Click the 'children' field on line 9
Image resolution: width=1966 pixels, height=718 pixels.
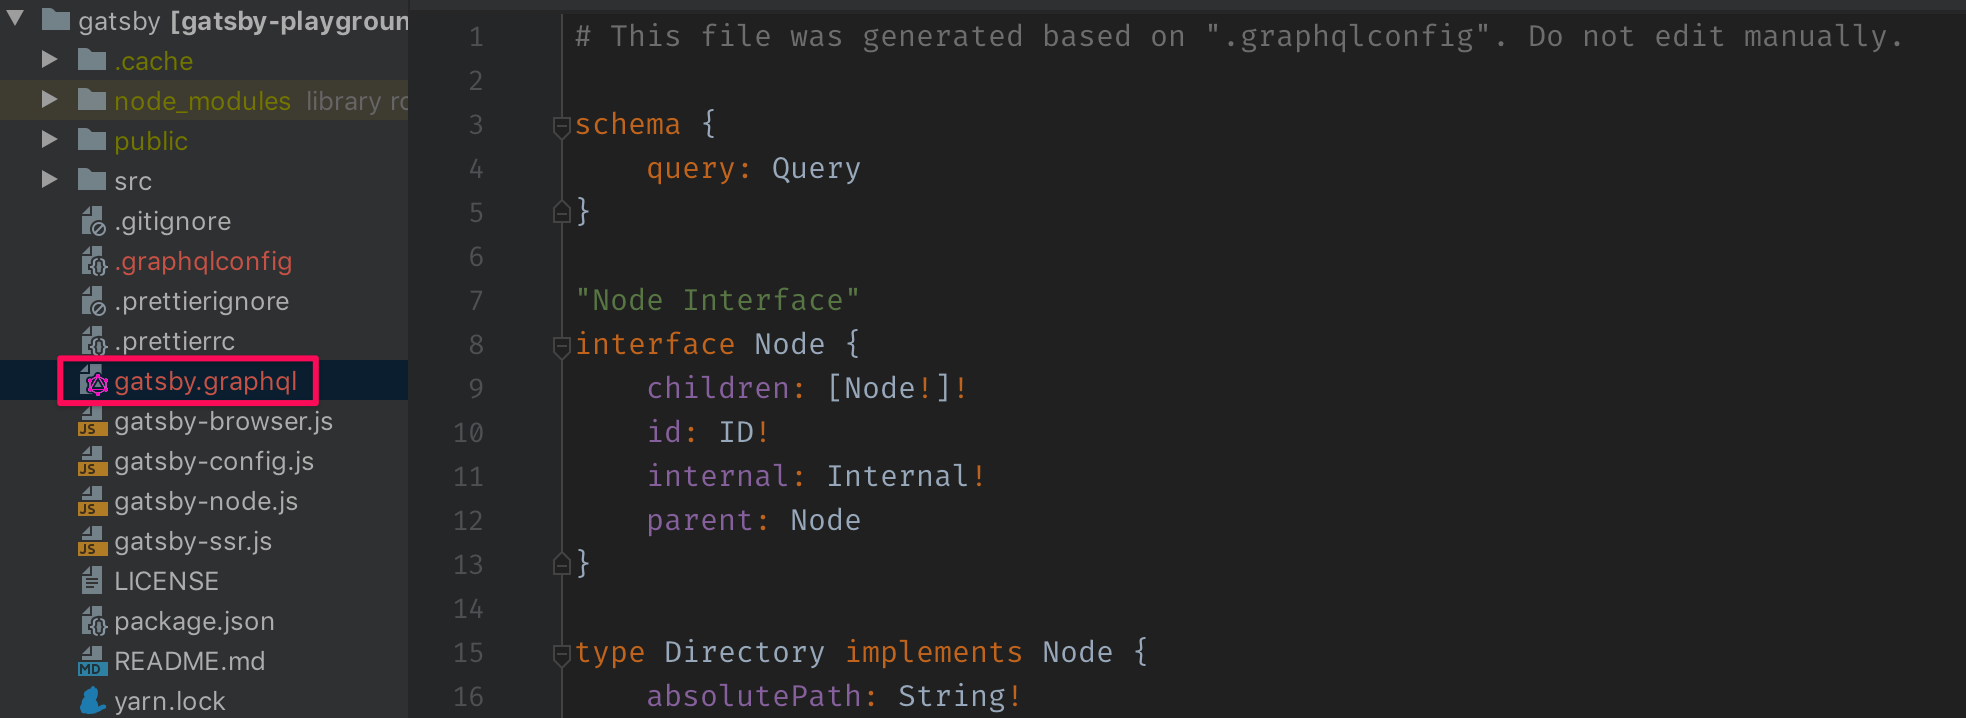tap(718, 389)
